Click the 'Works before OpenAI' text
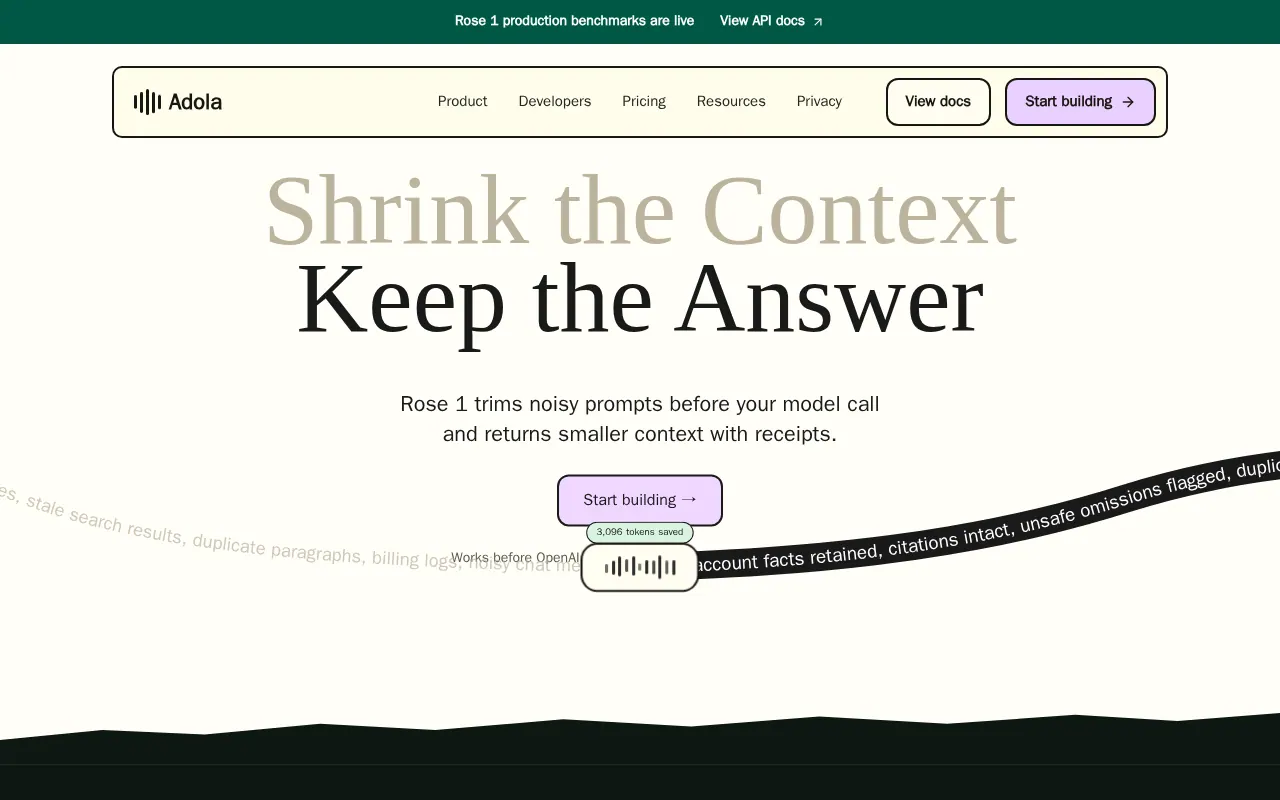Screen dimensions: 1280x800 (x=515, y=558)
